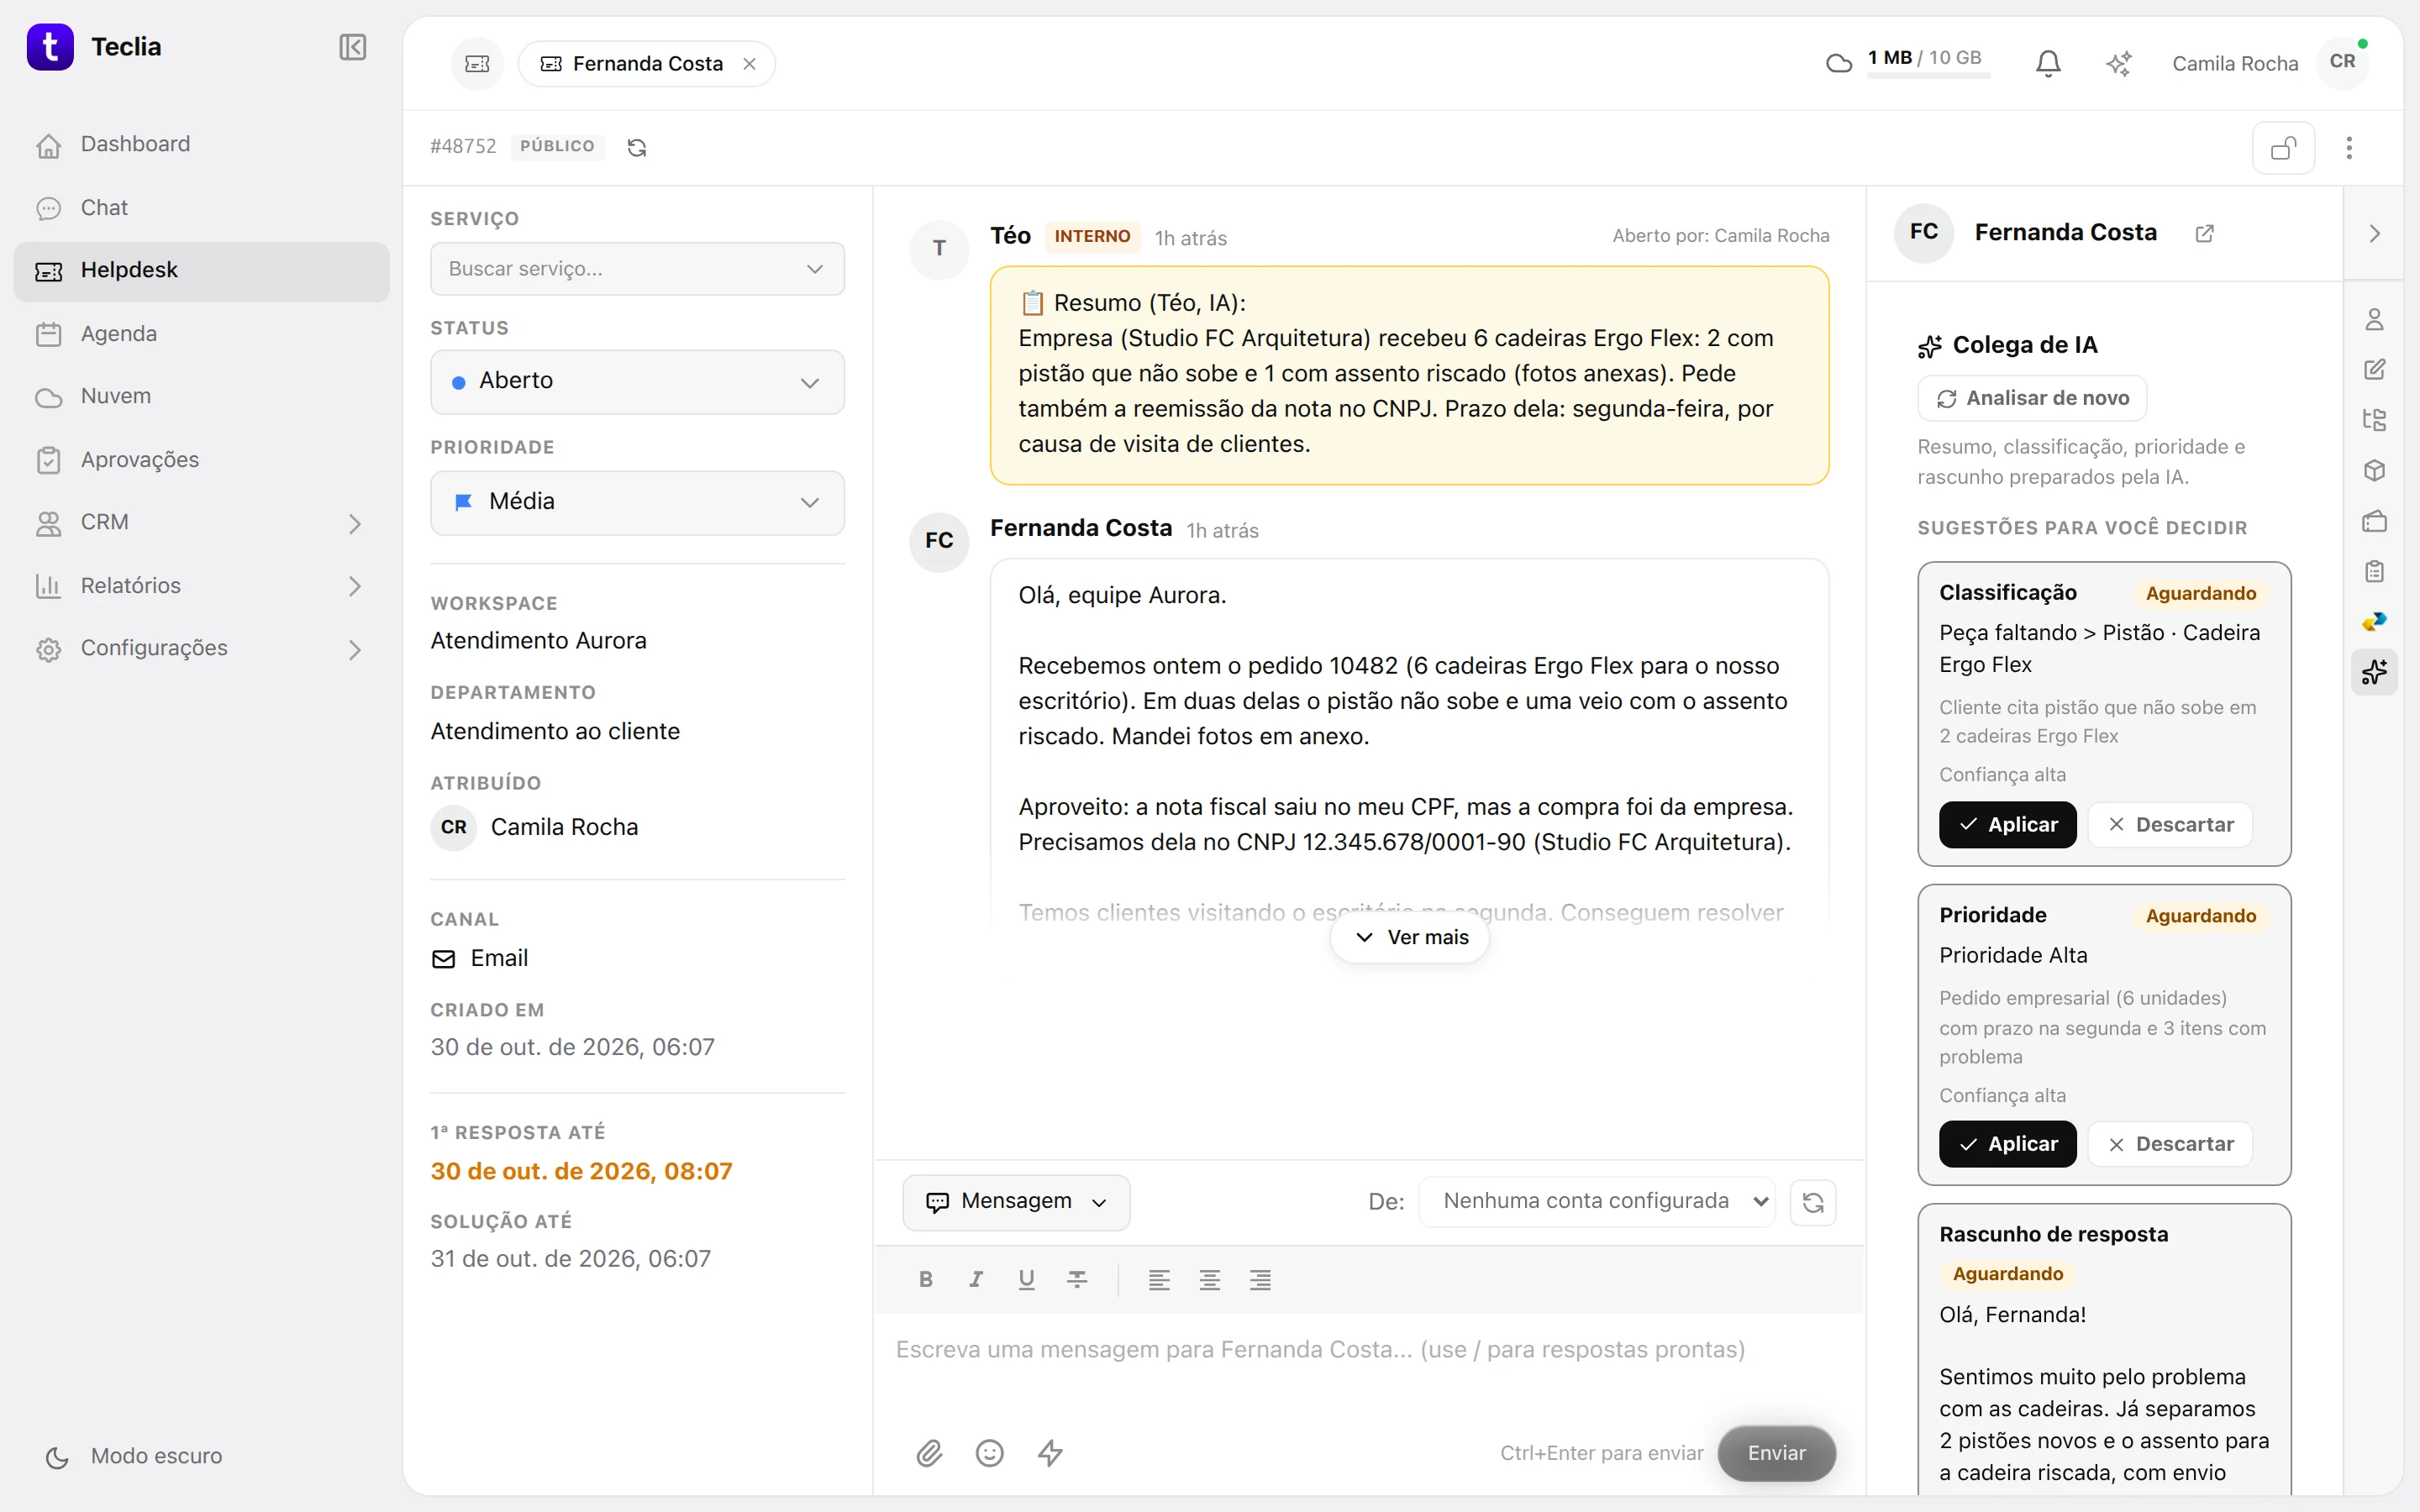Apply the Prioridade Alta suggestion
This screenshot has width=2420, height=1512.
[x=2007, y=1145]
